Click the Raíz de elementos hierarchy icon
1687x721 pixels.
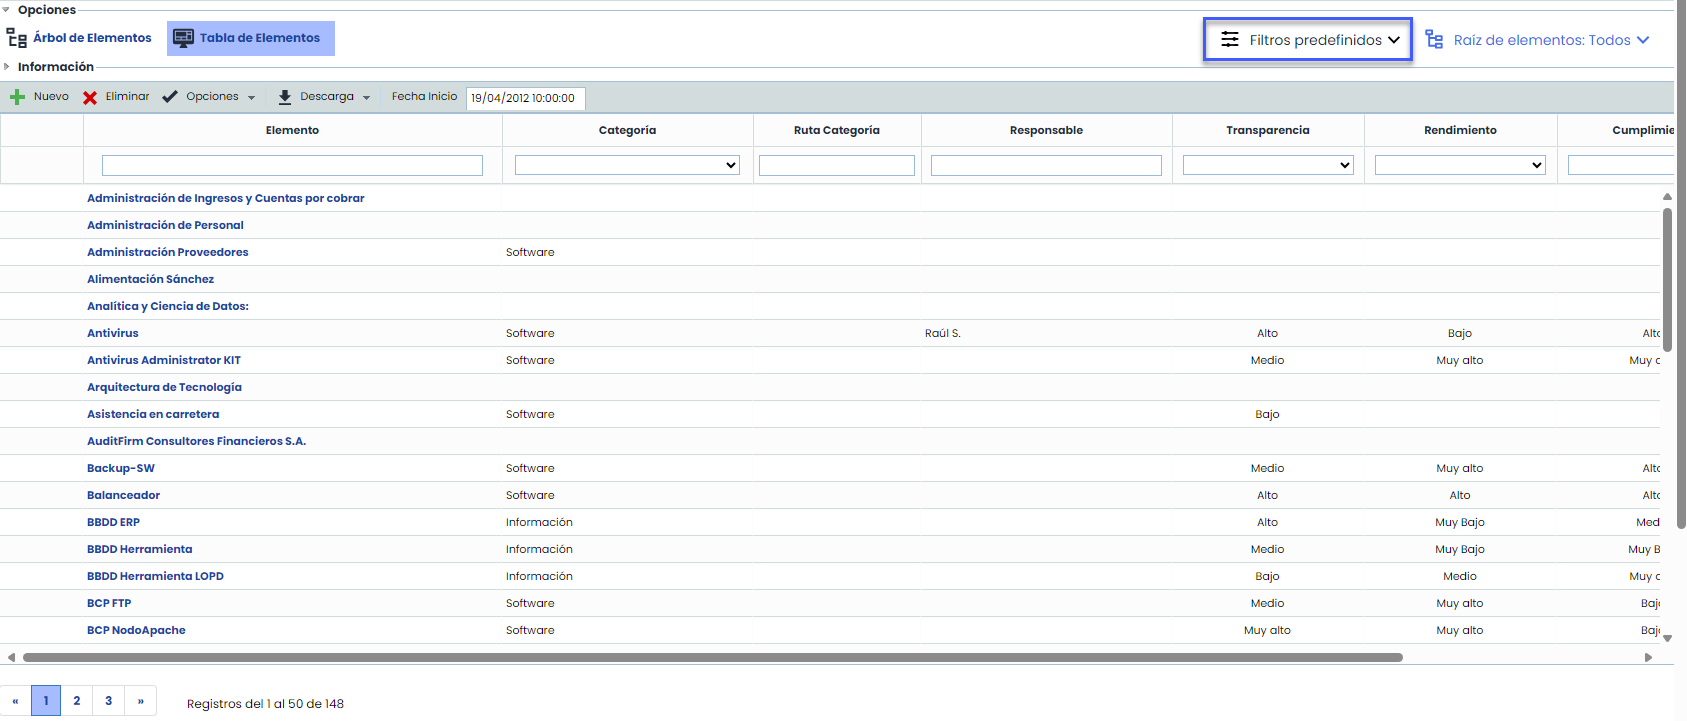tap(1434, 40)
